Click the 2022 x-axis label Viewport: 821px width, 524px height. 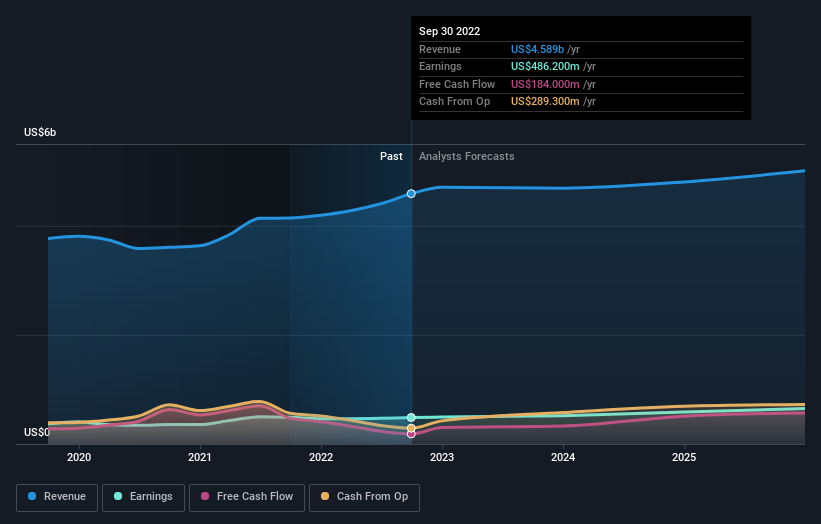point(321,457)
